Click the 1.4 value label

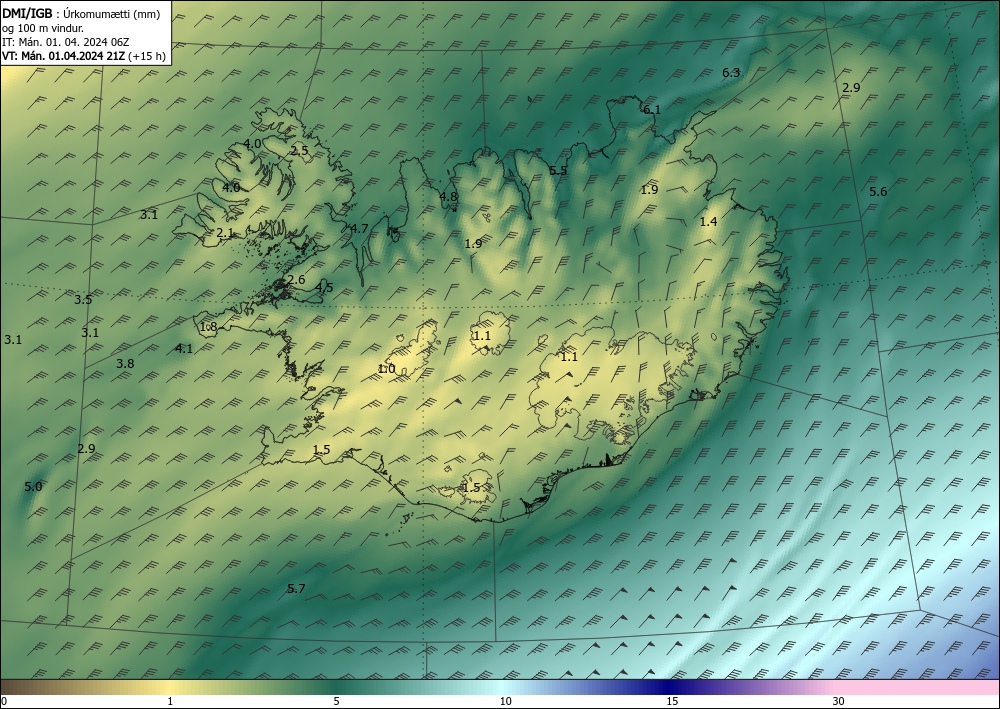pos(709,221)
